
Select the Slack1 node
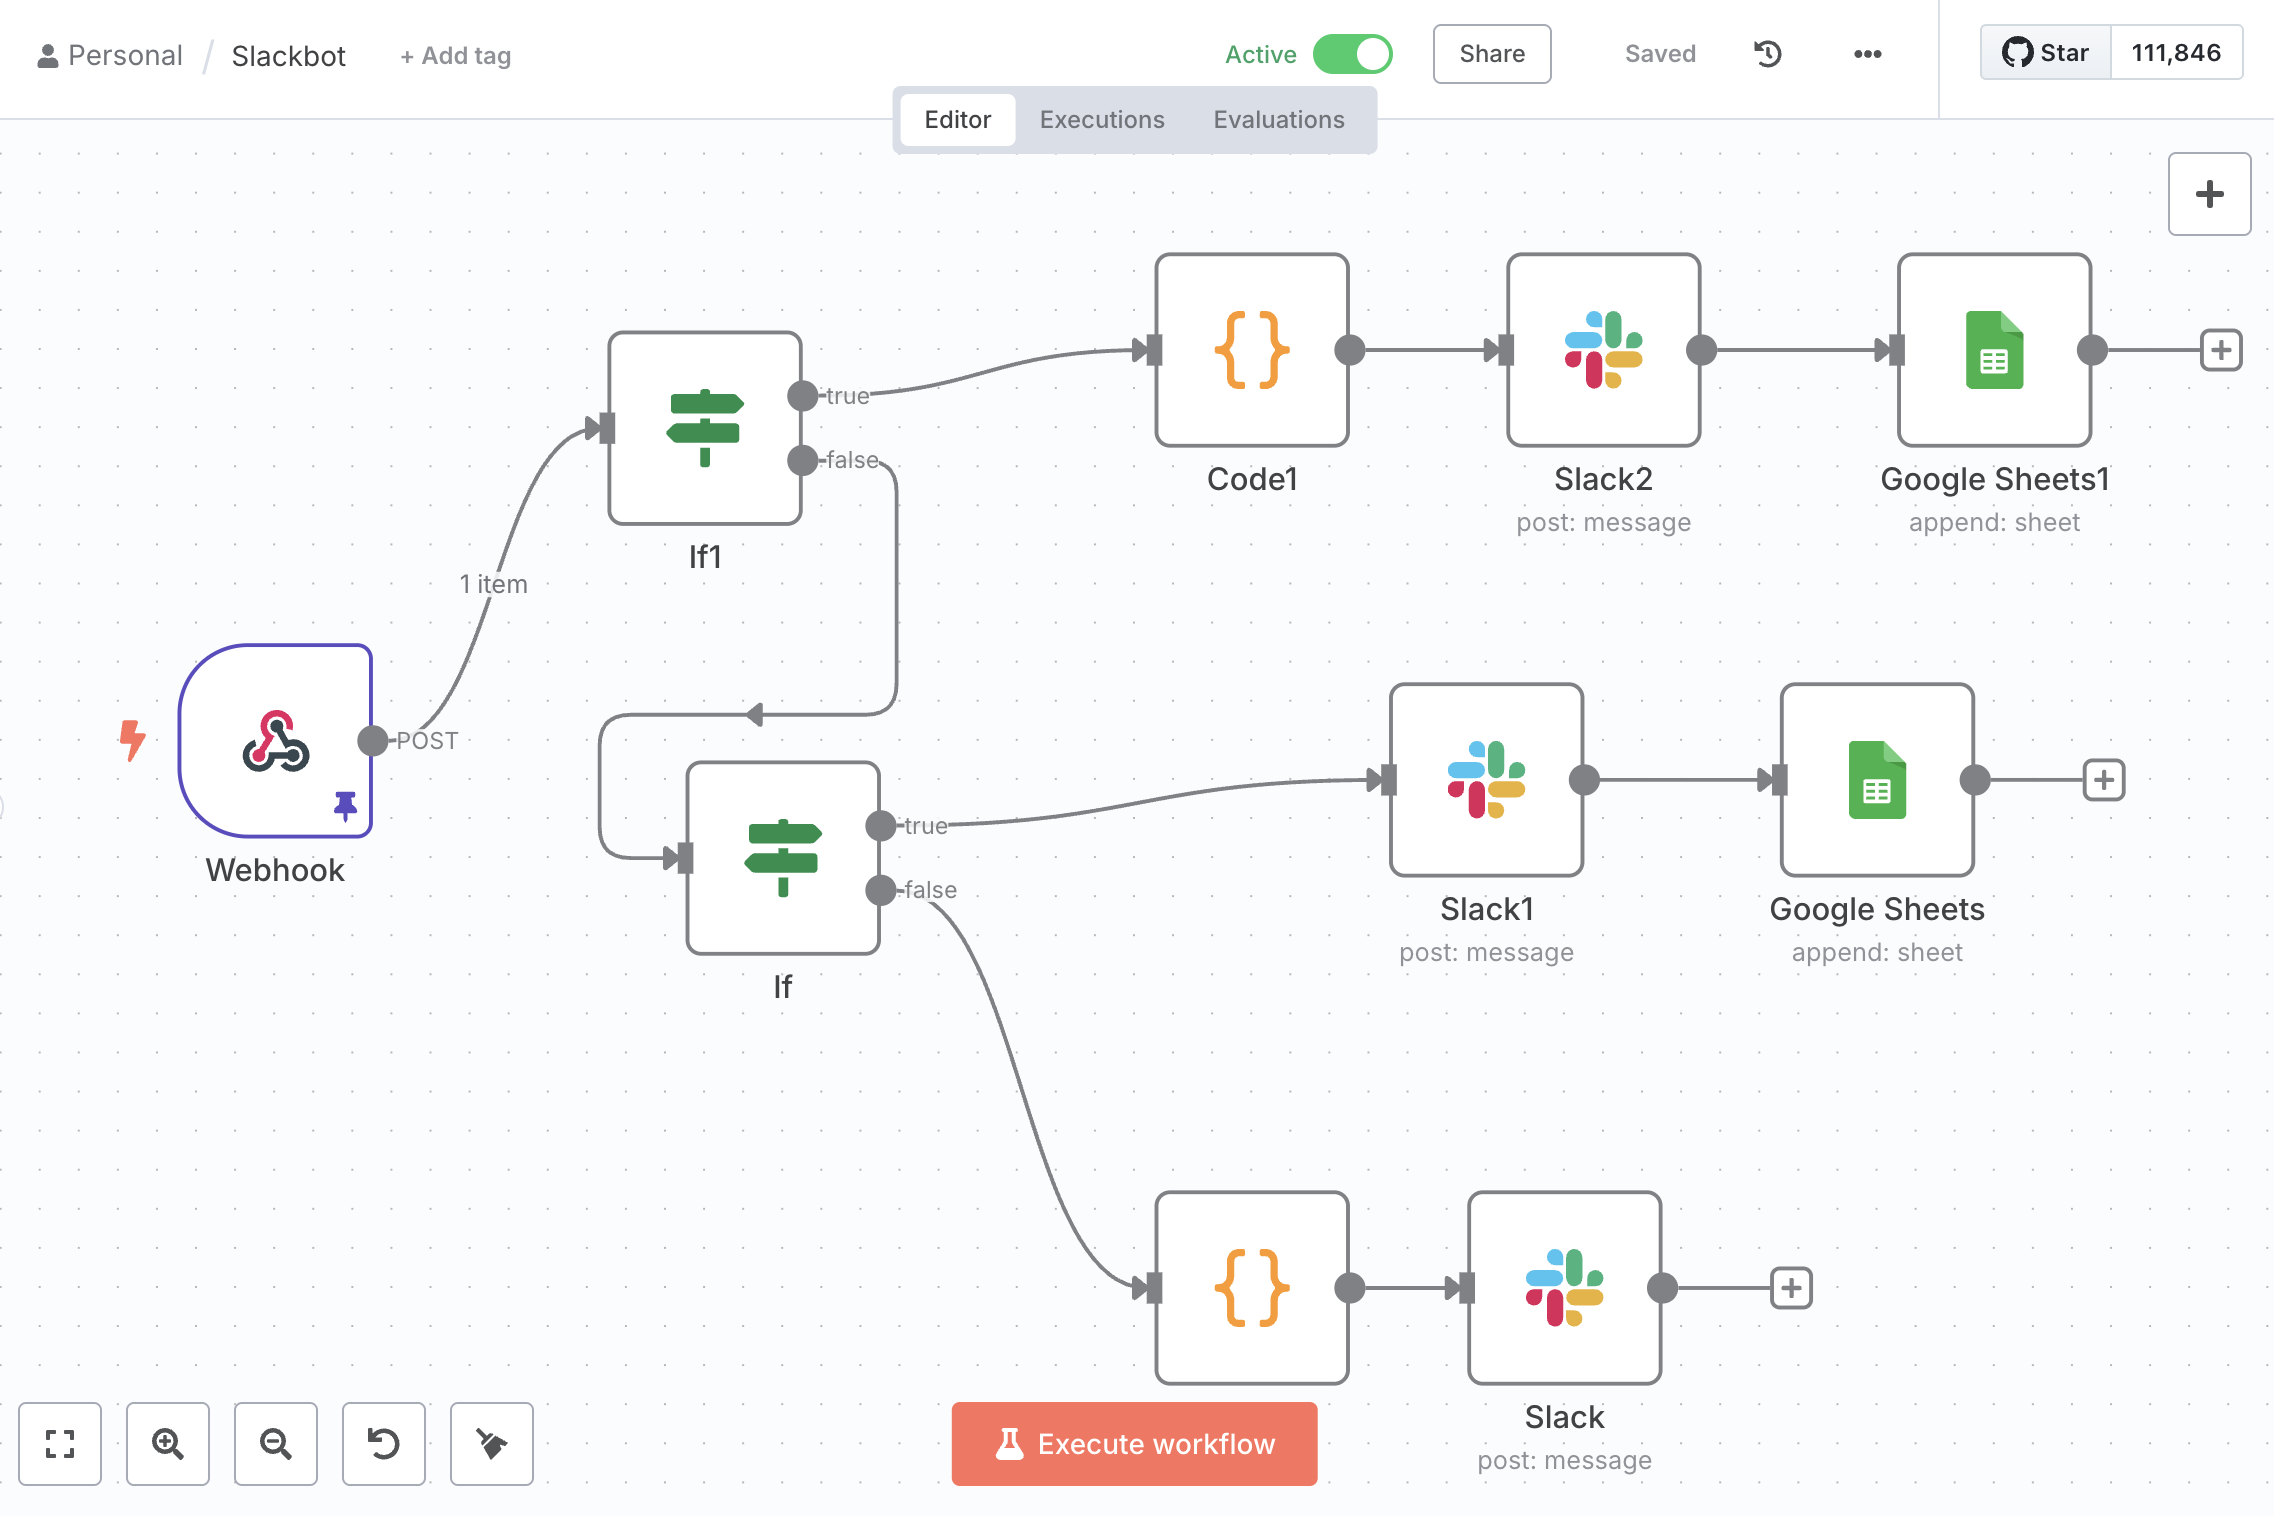(1487, 780)
